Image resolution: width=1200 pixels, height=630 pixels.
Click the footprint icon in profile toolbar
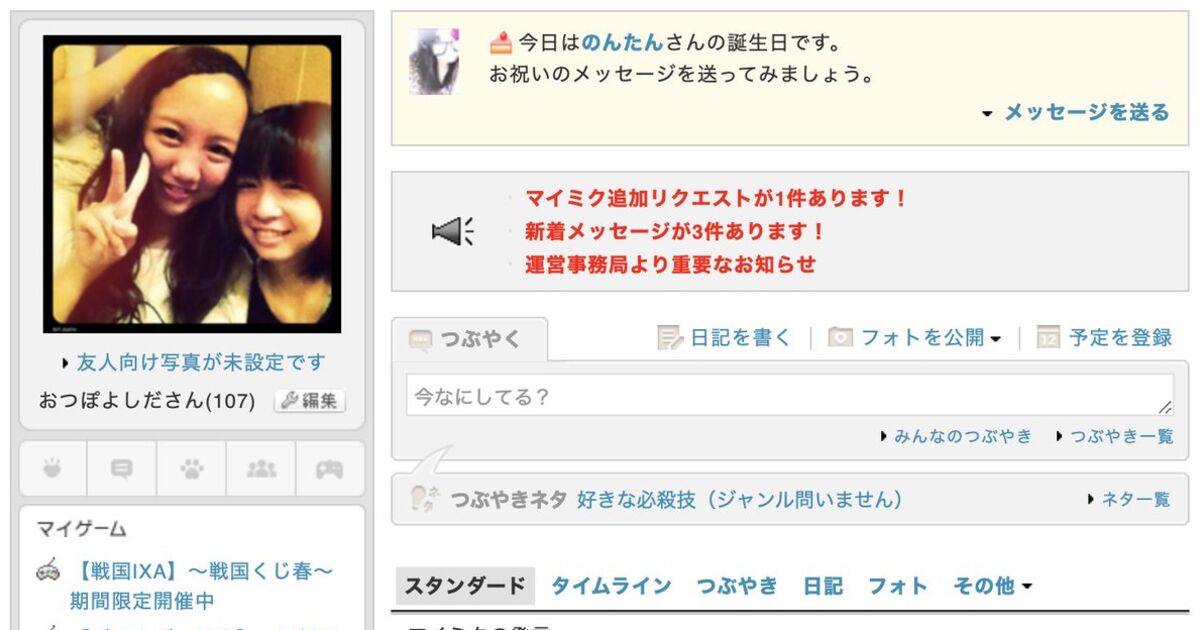[53, 468]
